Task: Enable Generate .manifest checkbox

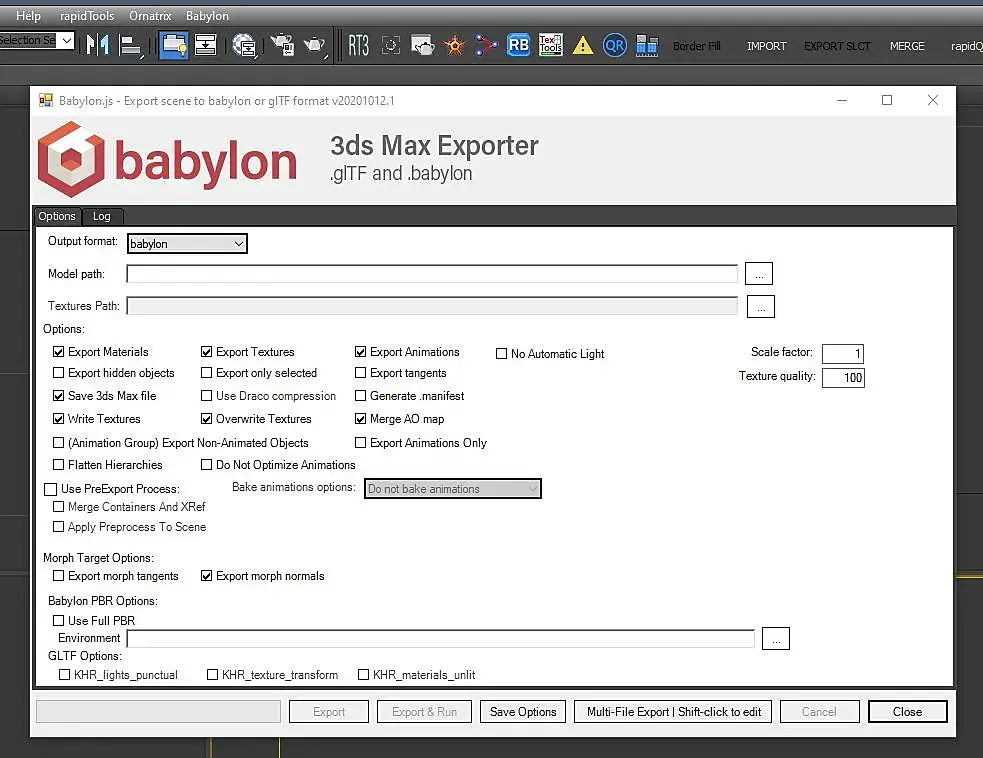Action: pyautogui.click(x=360, y=396)
